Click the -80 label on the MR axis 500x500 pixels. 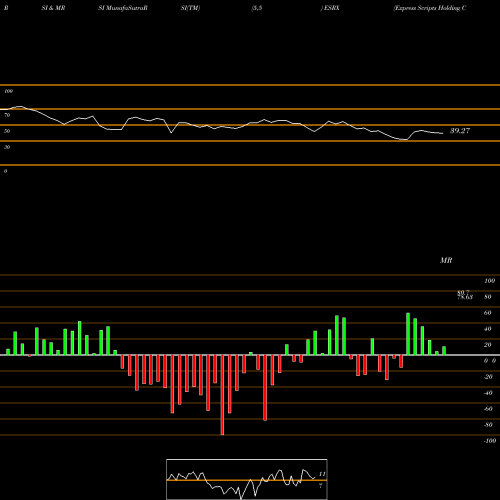tap(488, 425)
